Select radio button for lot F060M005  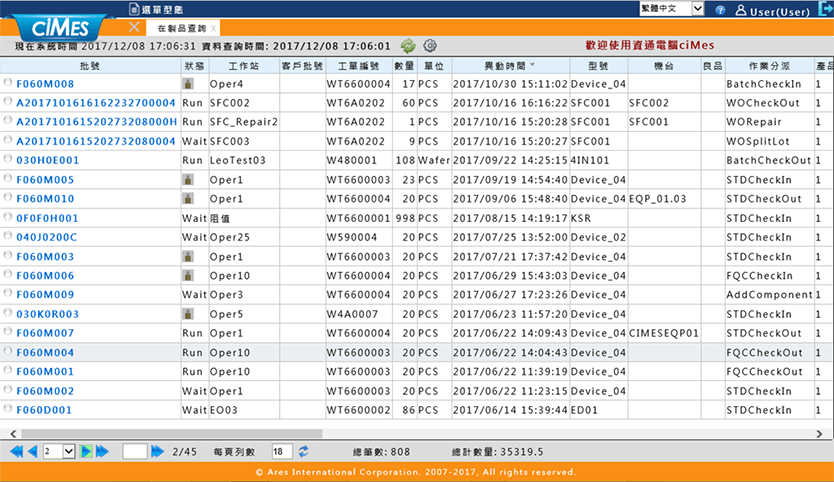tap(8, 178)
